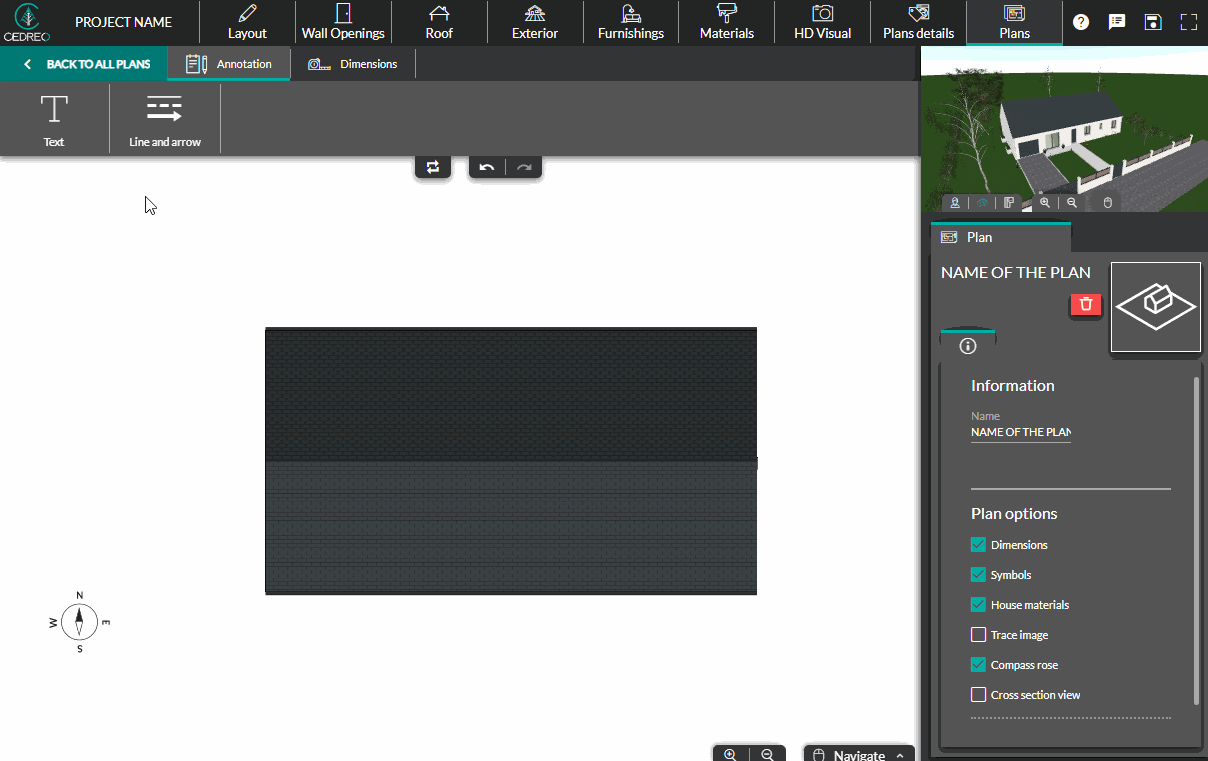Enable the Trace image option
The width and height of the screenshot is (1208, 761).
click(978, 634)
